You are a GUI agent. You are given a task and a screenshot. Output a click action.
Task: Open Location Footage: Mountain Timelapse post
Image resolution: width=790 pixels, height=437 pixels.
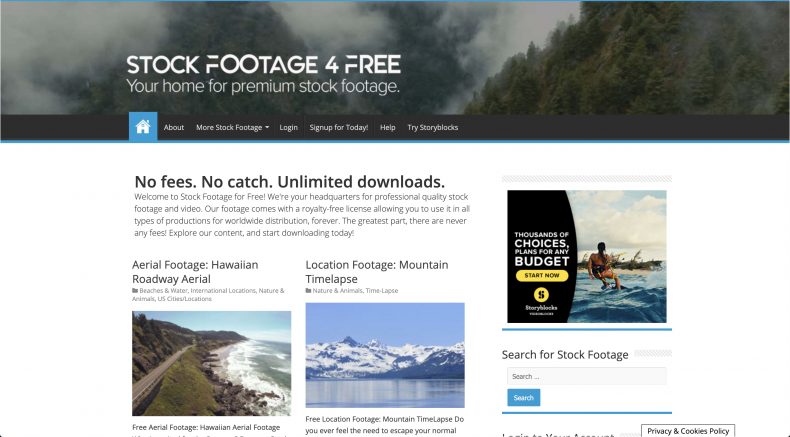(x=377, y=272)
